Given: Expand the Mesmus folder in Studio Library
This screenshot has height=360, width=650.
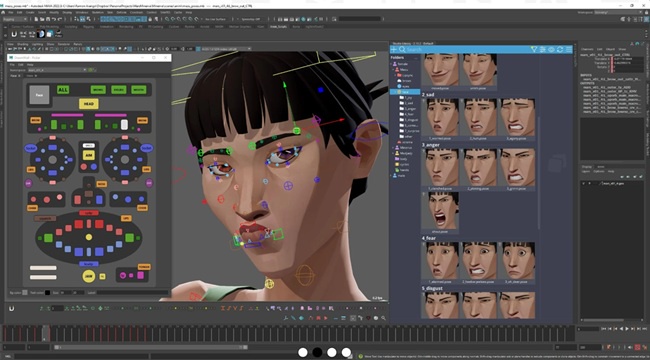Looking at the screenshot, I should pyautogui.click(x=394, y=148).
